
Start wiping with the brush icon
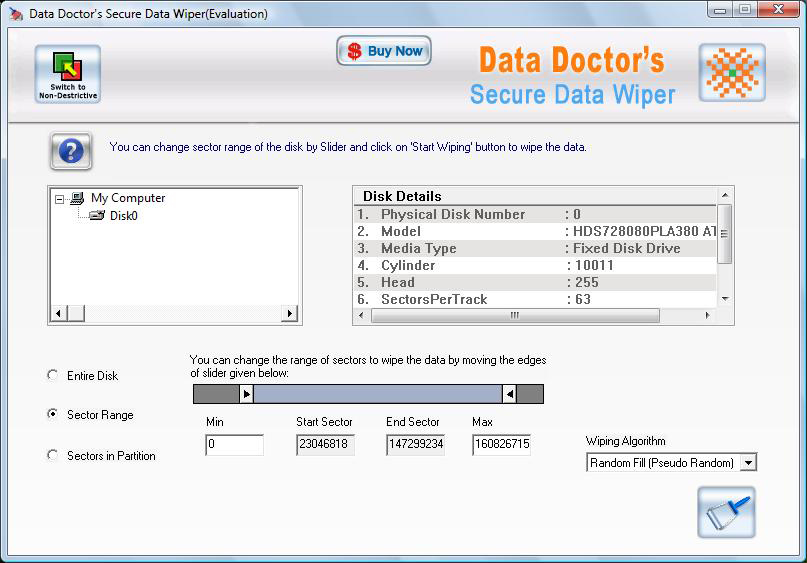(x=726, y=512)
